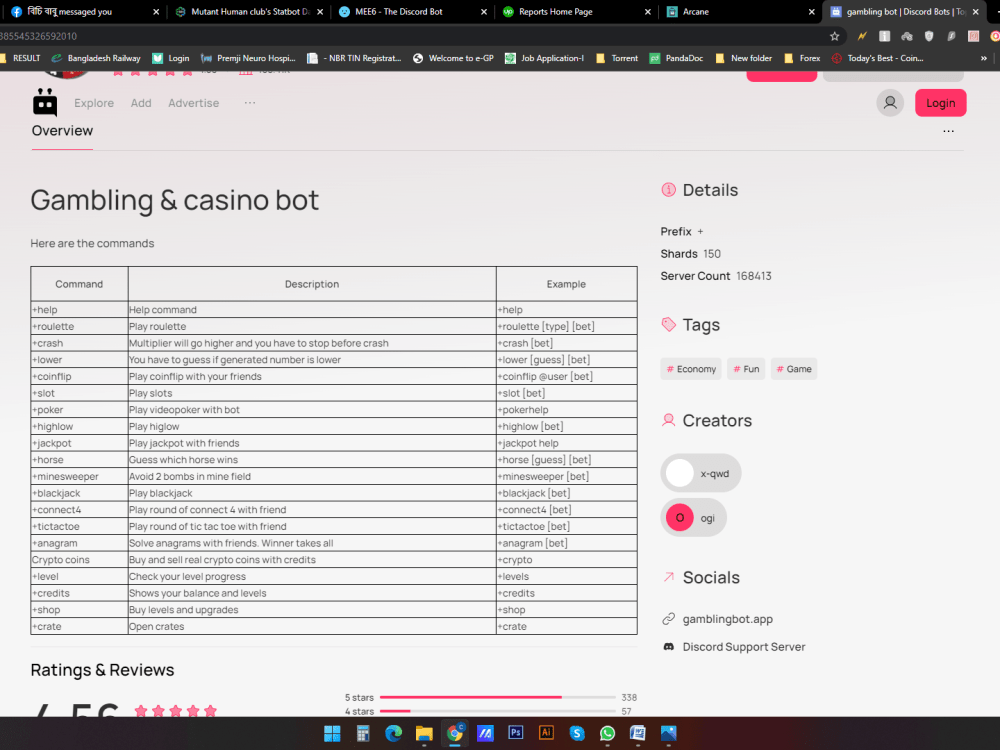Screen dimensions: 1000x750
Task: Click the Server Count value 168413
Action: pyautogui.click(x=754, y=276)
